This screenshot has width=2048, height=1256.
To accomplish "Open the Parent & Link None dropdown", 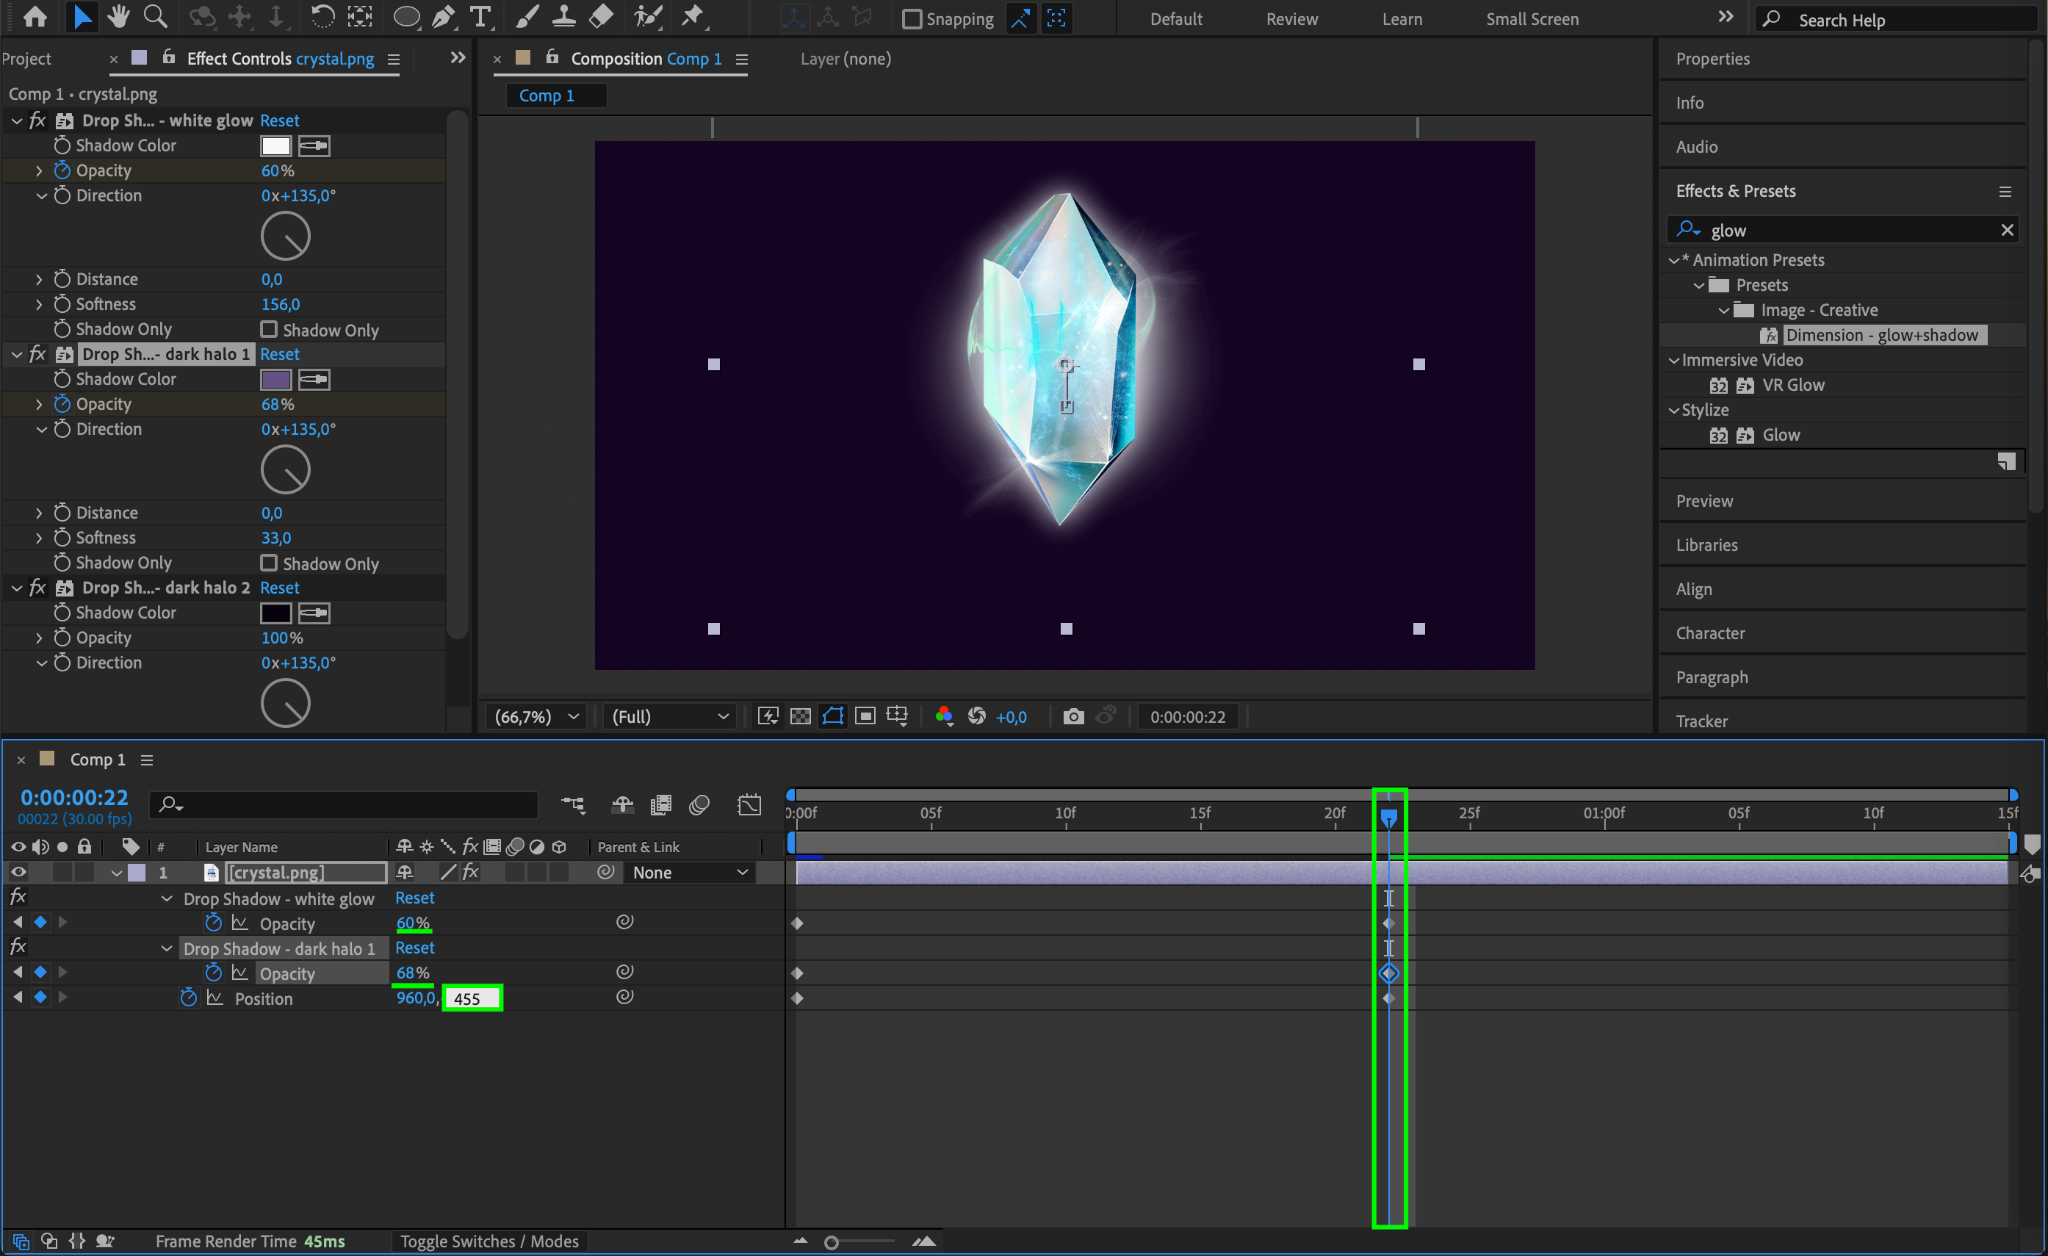I will click(x=690, y=872).
